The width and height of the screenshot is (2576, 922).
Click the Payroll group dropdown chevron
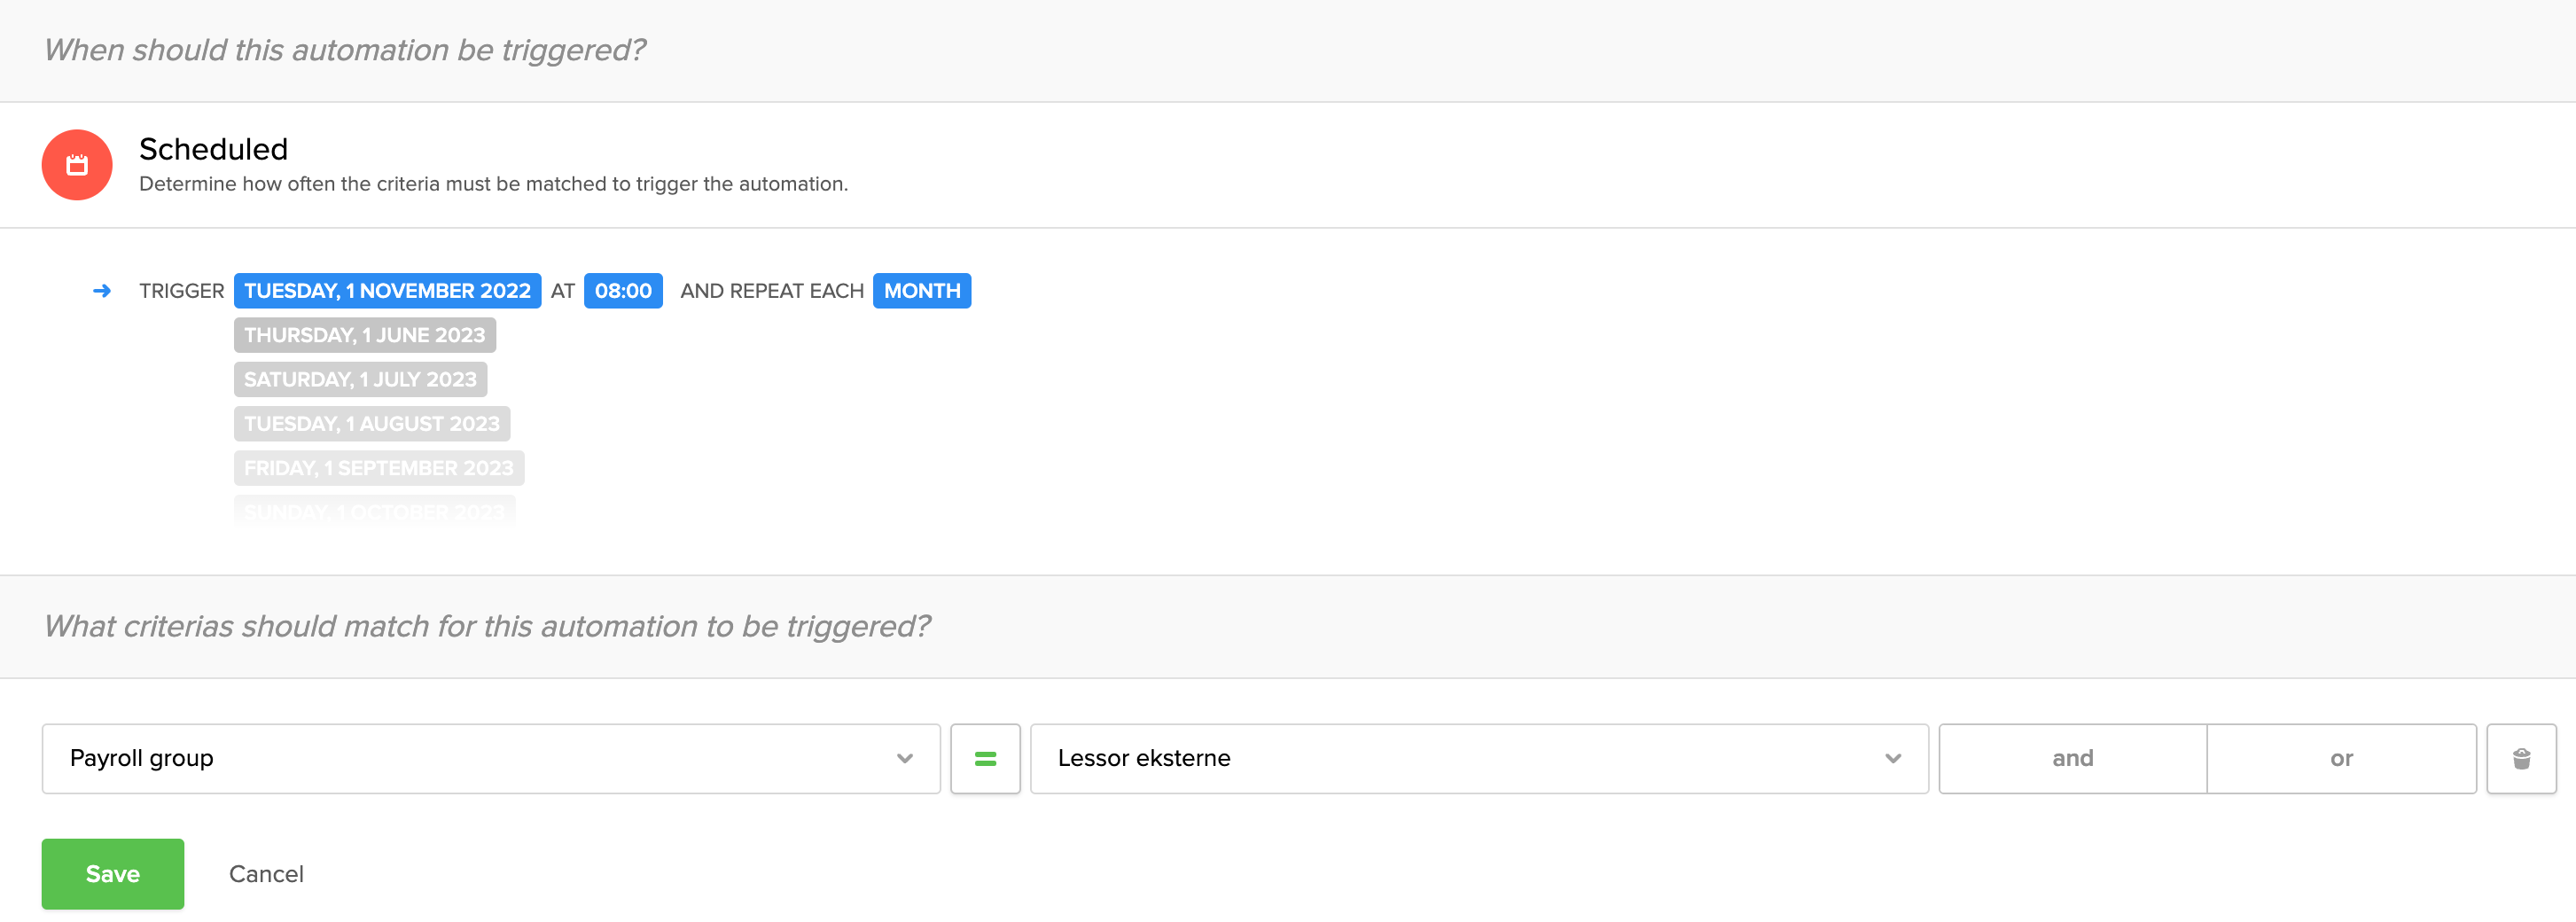click(905, 759)
